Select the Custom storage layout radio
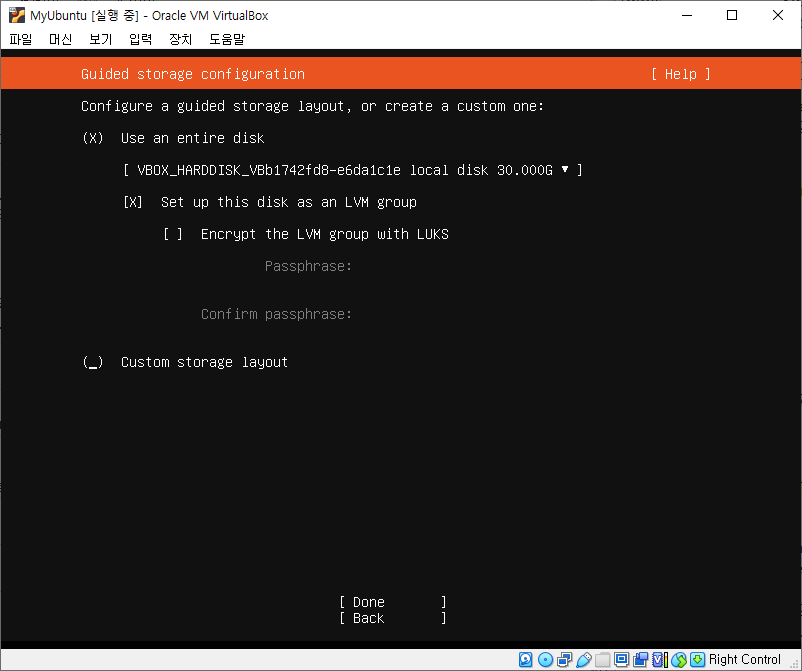Screen dimensions: 802x671 (x=93, y=362)
